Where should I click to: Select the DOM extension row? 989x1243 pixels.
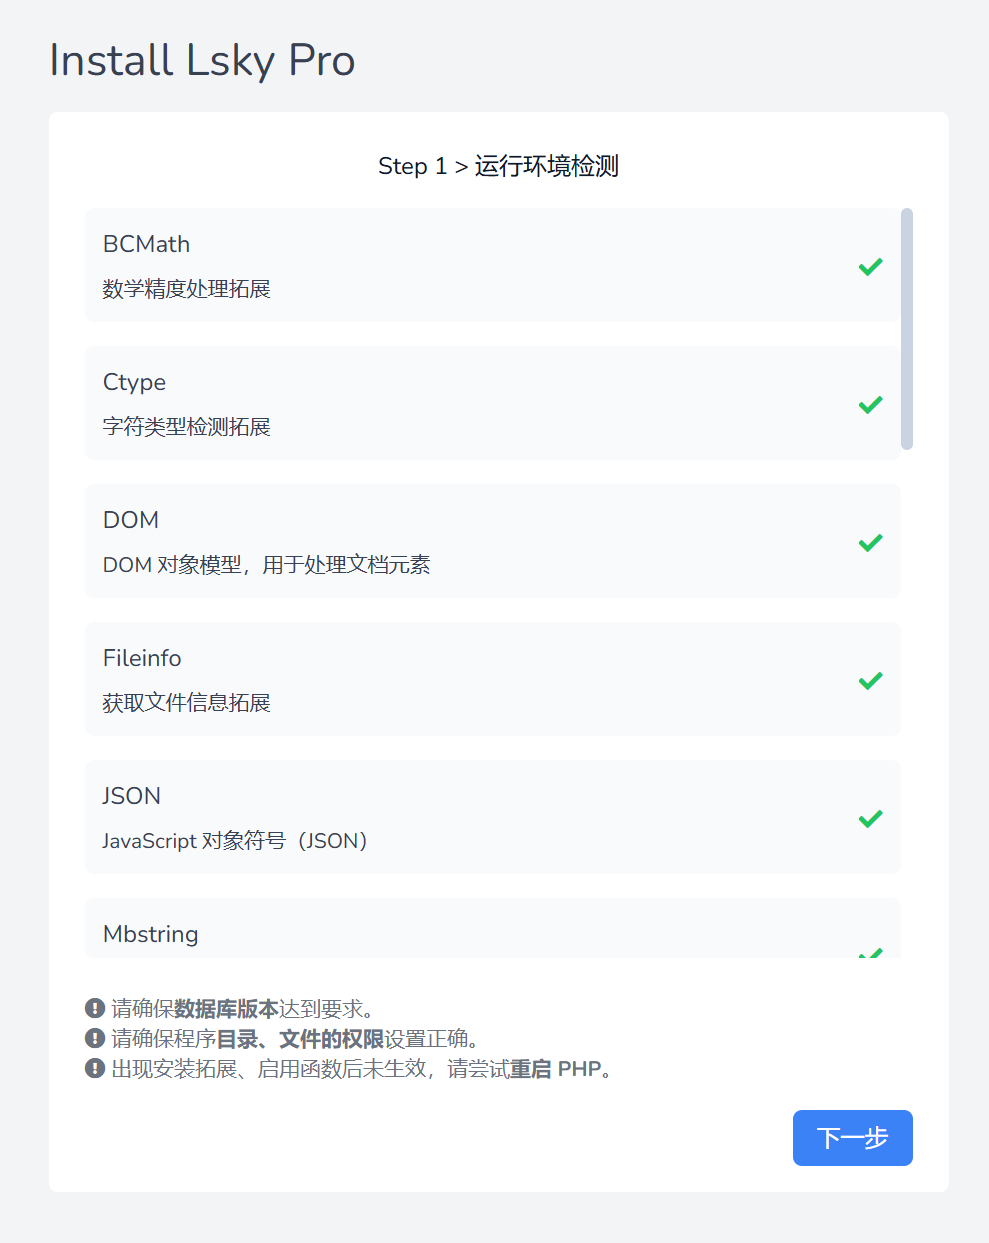(x=492, y=541)
